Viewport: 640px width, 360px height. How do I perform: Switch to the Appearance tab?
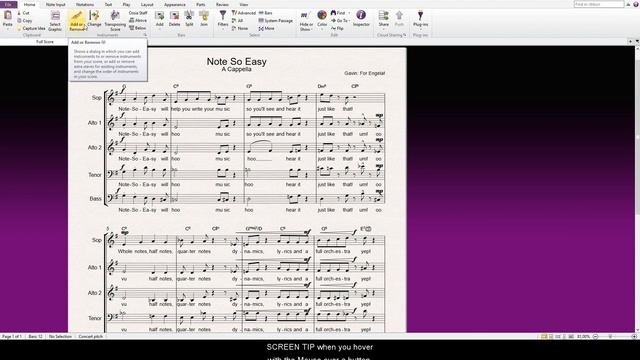(x=175, y=4)
